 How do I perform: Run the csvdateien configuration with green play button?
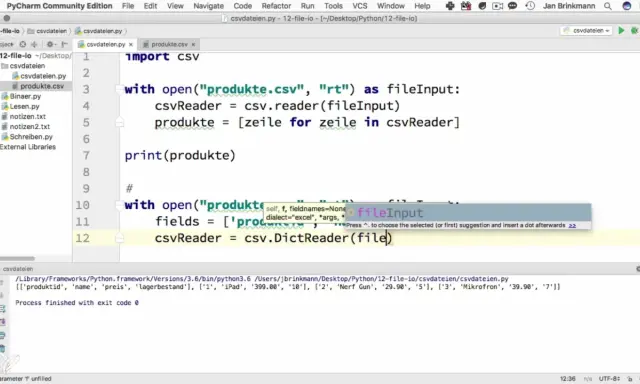coord(621,31)
